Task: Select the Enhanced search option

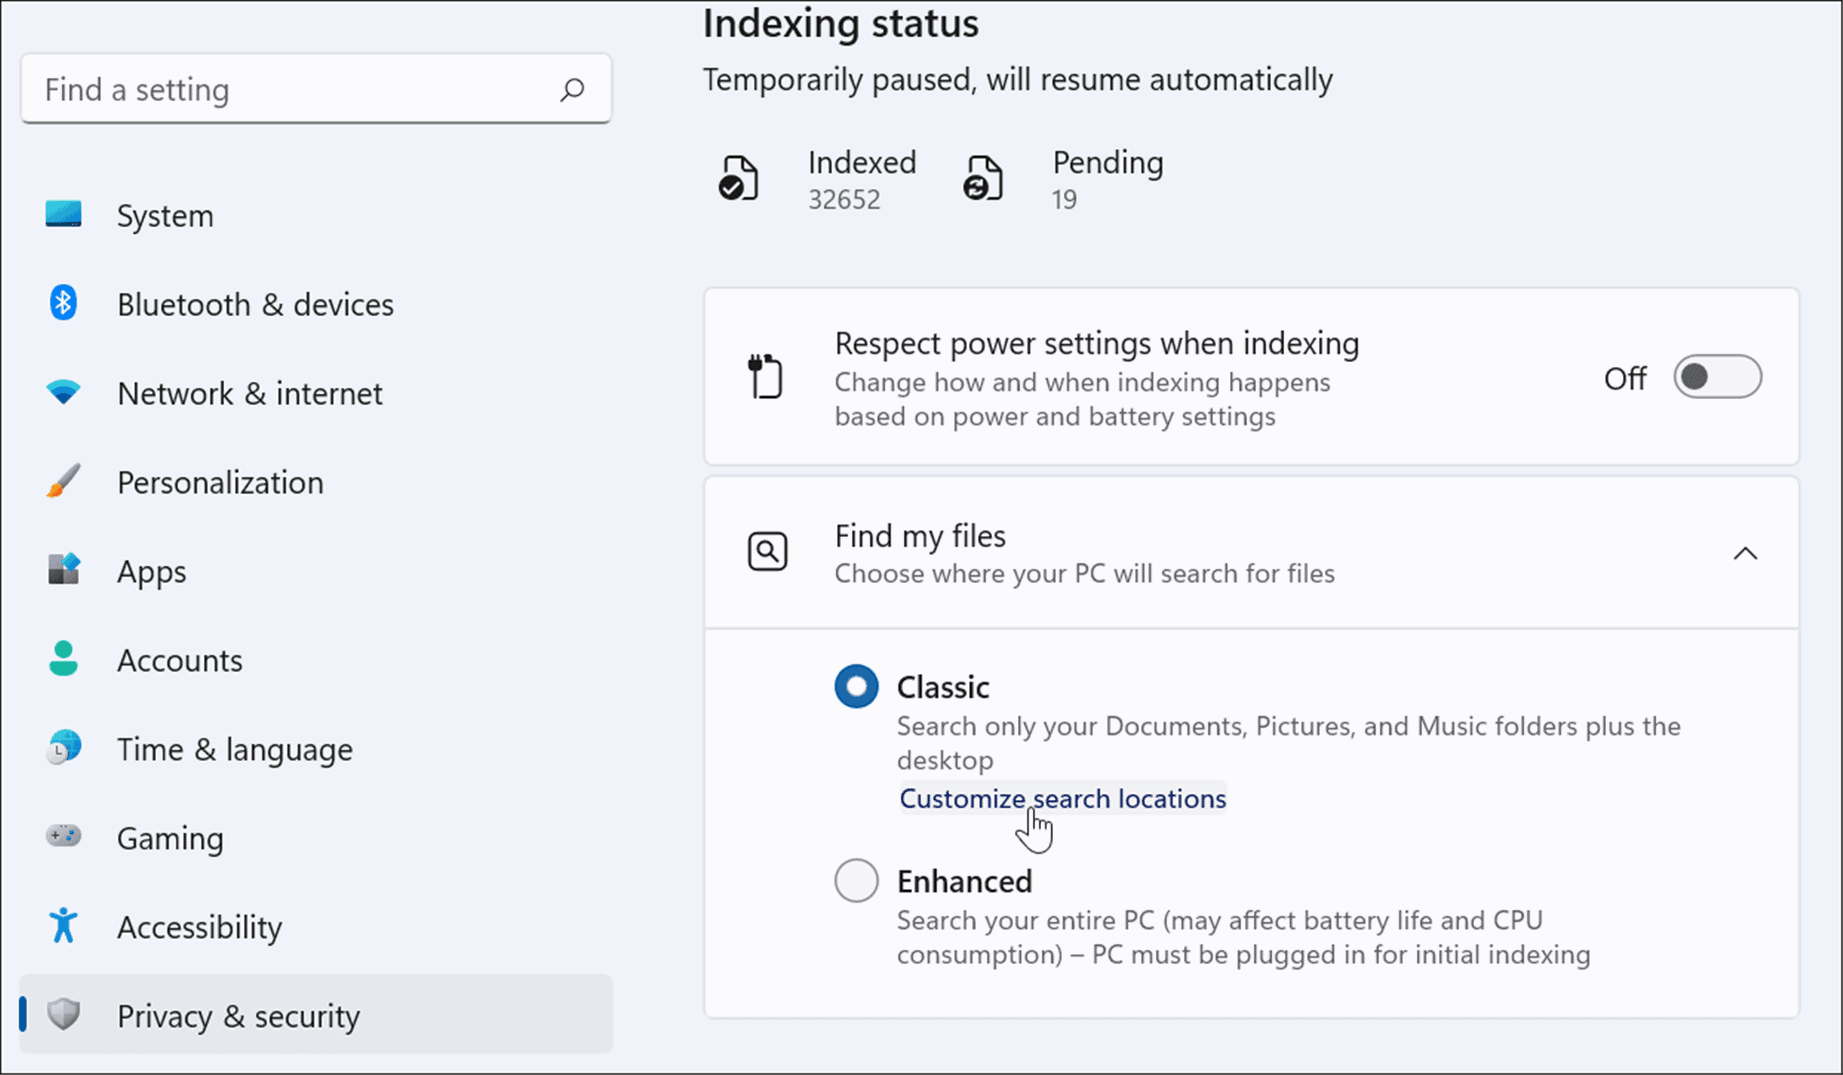Action: pos(855,880)
